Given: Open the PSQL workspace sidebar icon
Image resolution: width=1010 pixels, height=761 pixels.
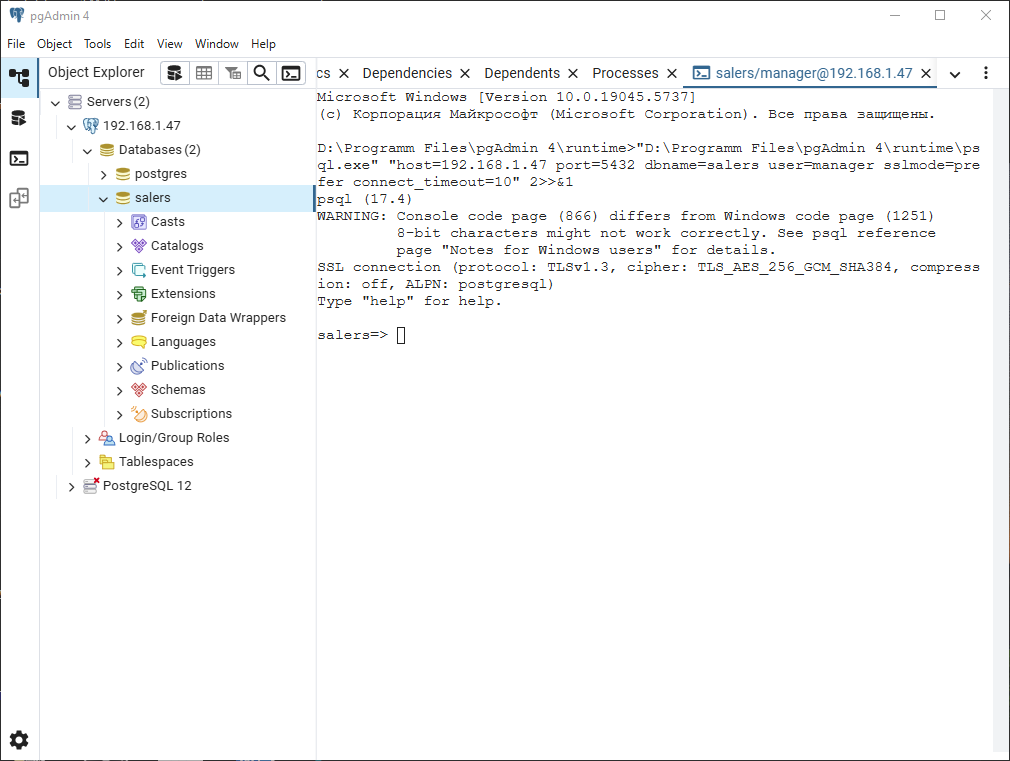Looking at the screenshot, I should (x=19, y=158).
